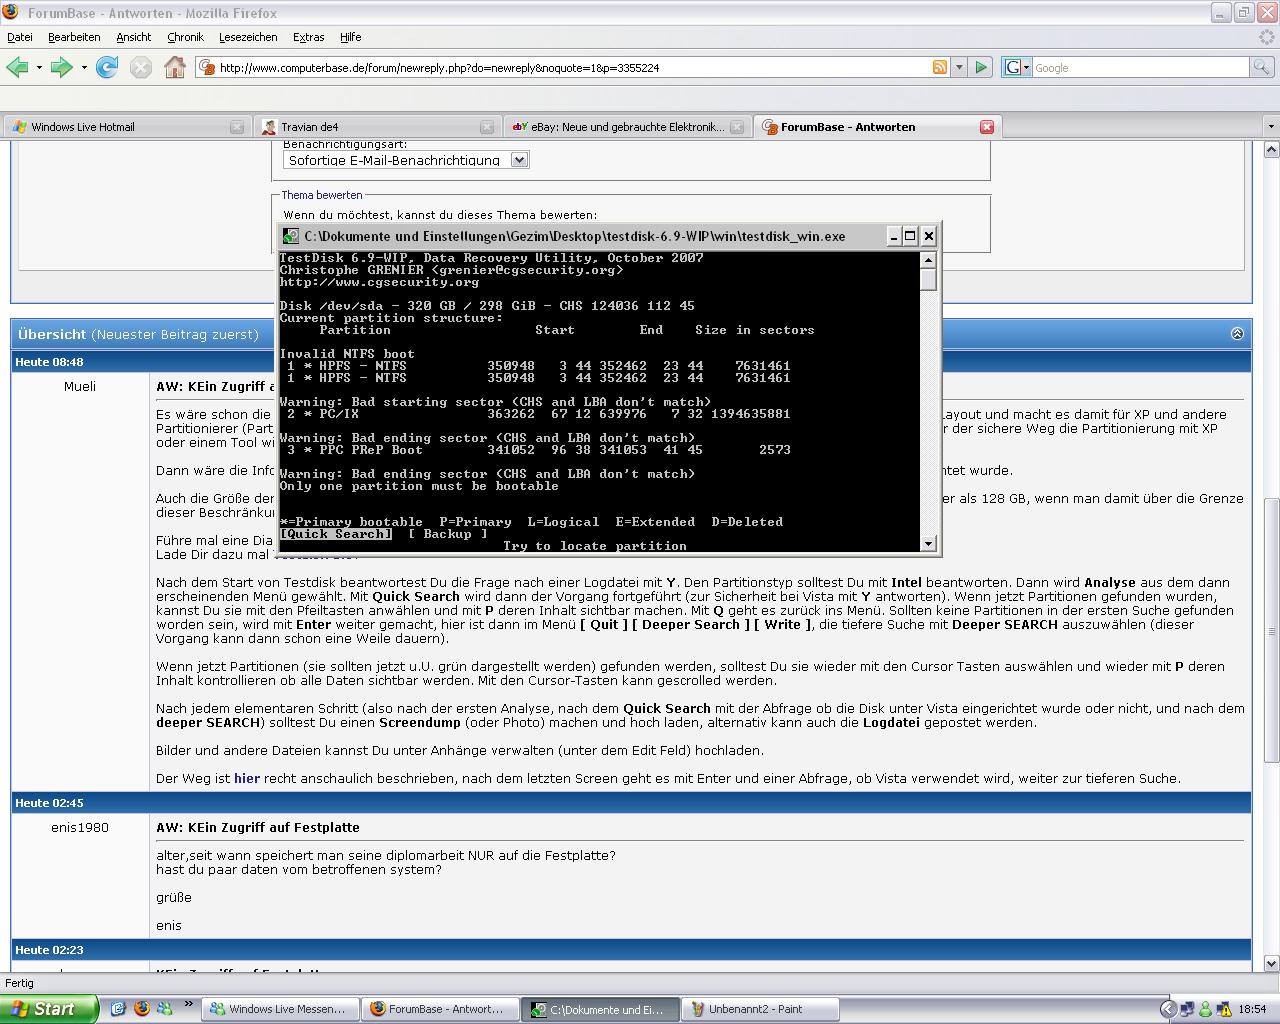Image resolution: width=1280 pixels, height=1024 pixels.
Task: Click username Mueli
Action: [80, 386]
